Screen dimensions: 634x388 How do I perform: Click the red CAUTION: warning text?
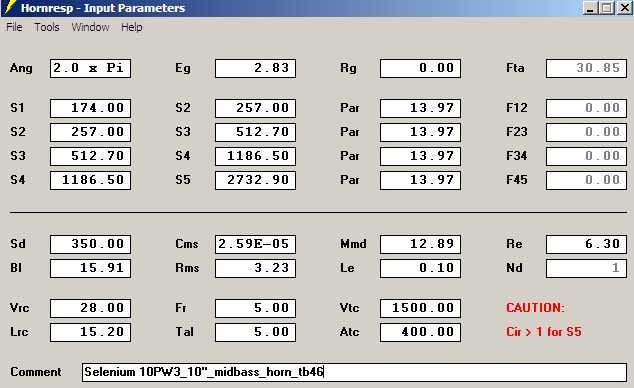(x=535, y=308)
